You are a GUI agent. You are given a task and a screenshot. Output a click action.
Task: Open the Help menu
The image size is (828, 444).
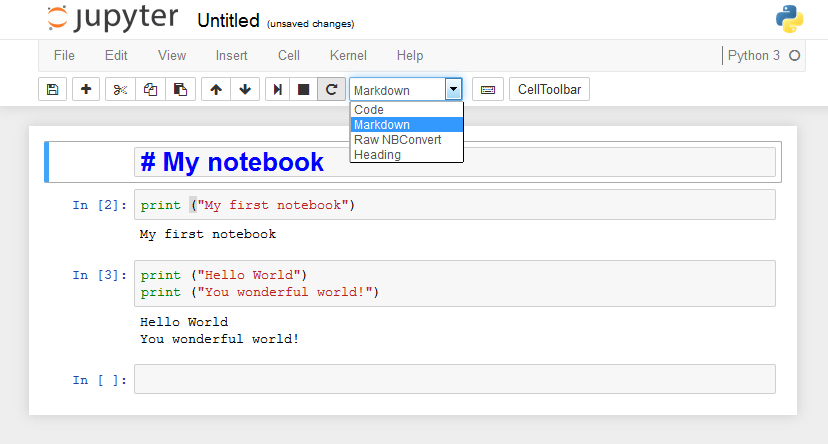410,55
